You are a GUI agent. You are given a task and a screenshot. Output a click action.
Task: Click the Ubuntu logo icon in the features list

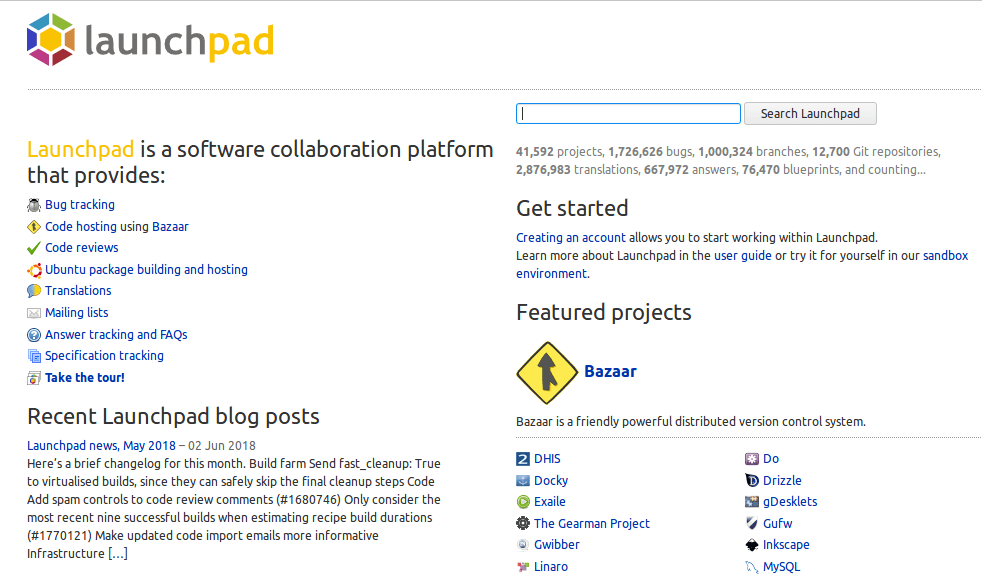pos(34,270)
